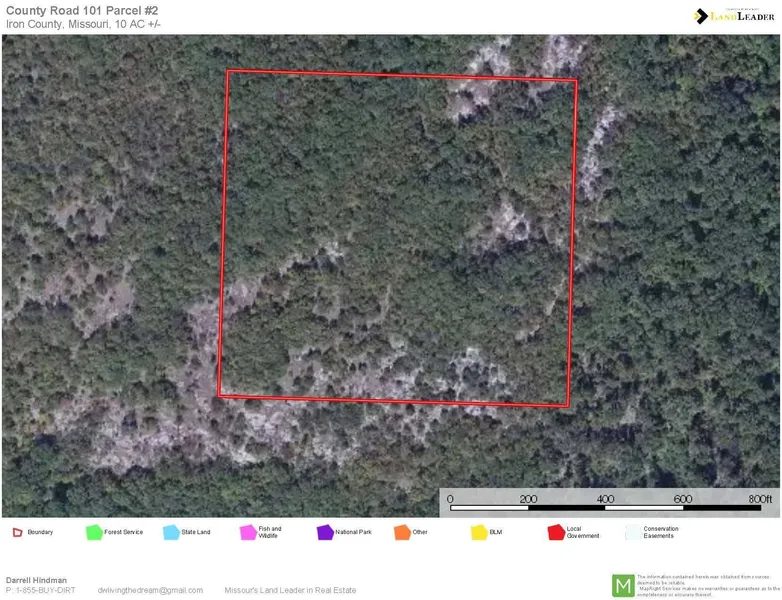
Task: Click the 800ft mark on scale bar
Action: pos(760,498)
